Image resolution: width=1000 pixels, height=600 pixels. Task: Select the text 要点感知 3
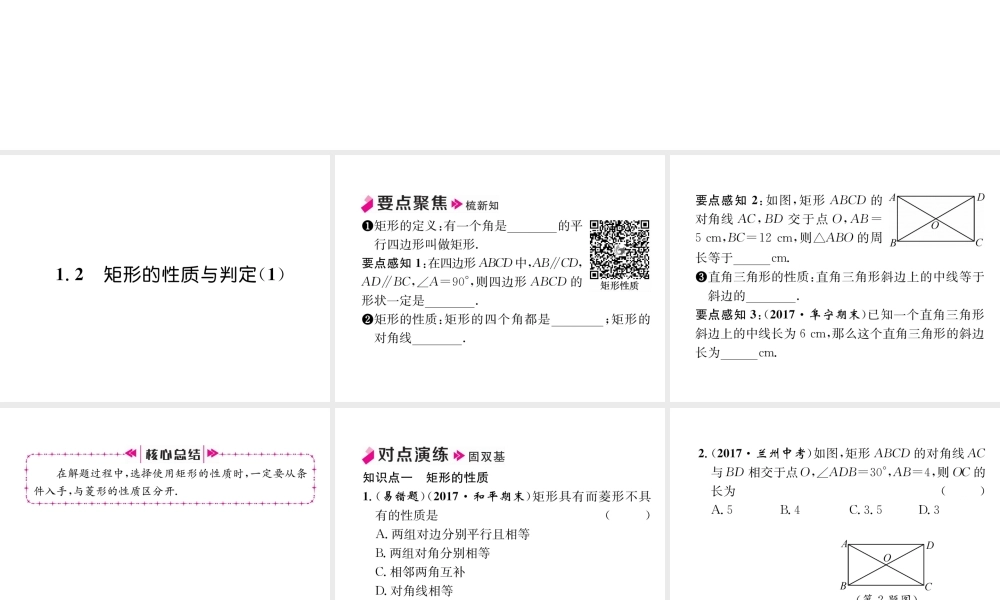(x=726, y=314)
